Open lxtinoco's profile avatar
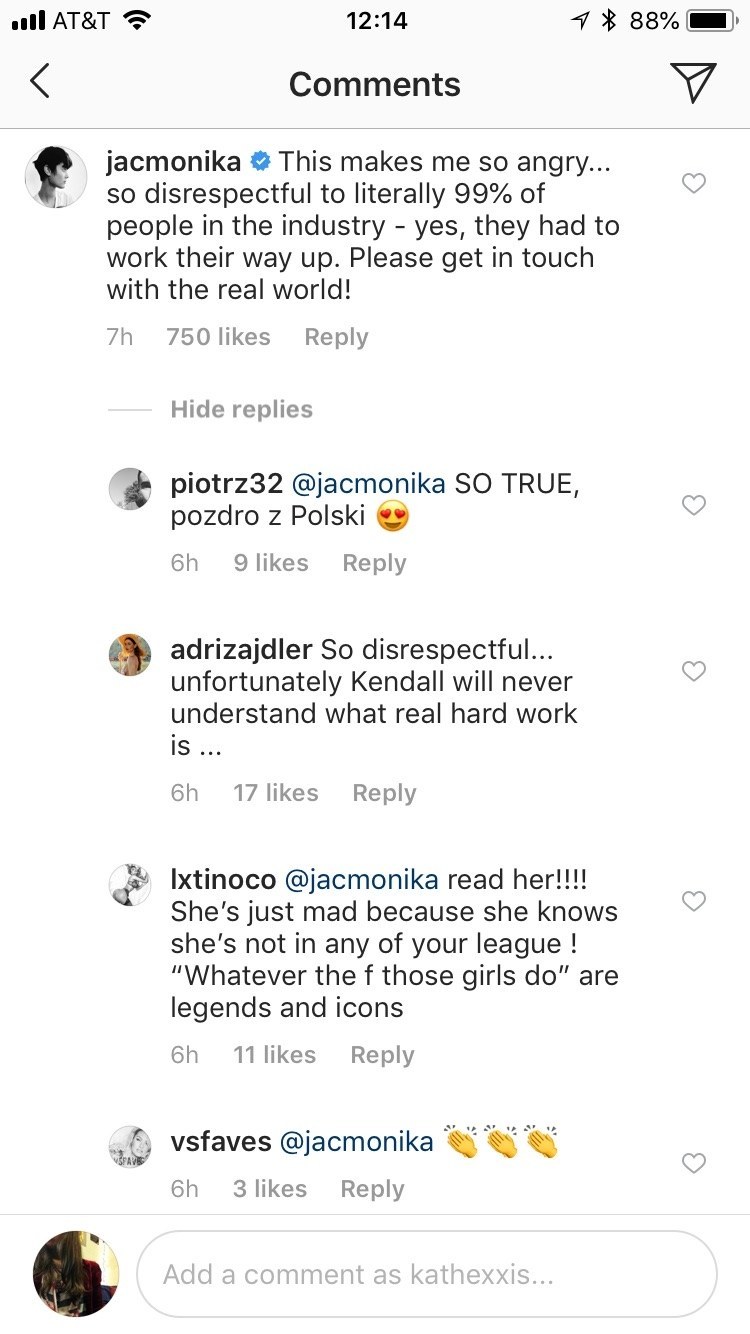Image resolution: width=750 pixels, height=1334 pixels. click(x=130, y=885)
